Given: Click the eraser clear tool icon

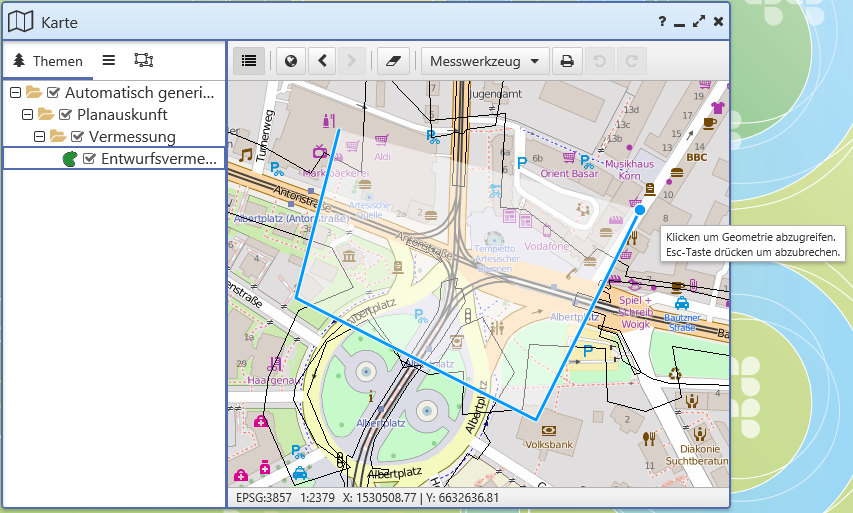Looking at the screenshot, I should point(393,61).
